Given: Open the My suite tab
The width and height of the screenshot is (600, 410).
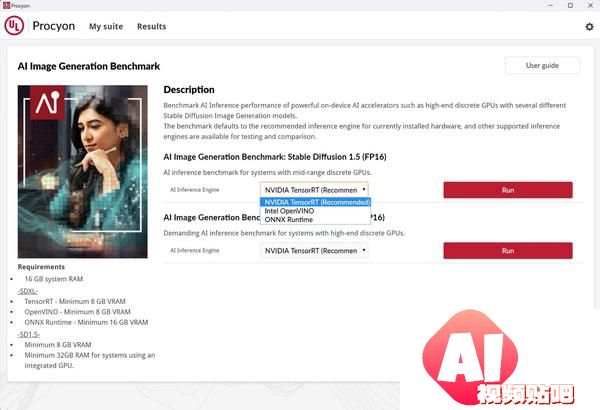Looking at the screenshot, I should click(106, 26).
